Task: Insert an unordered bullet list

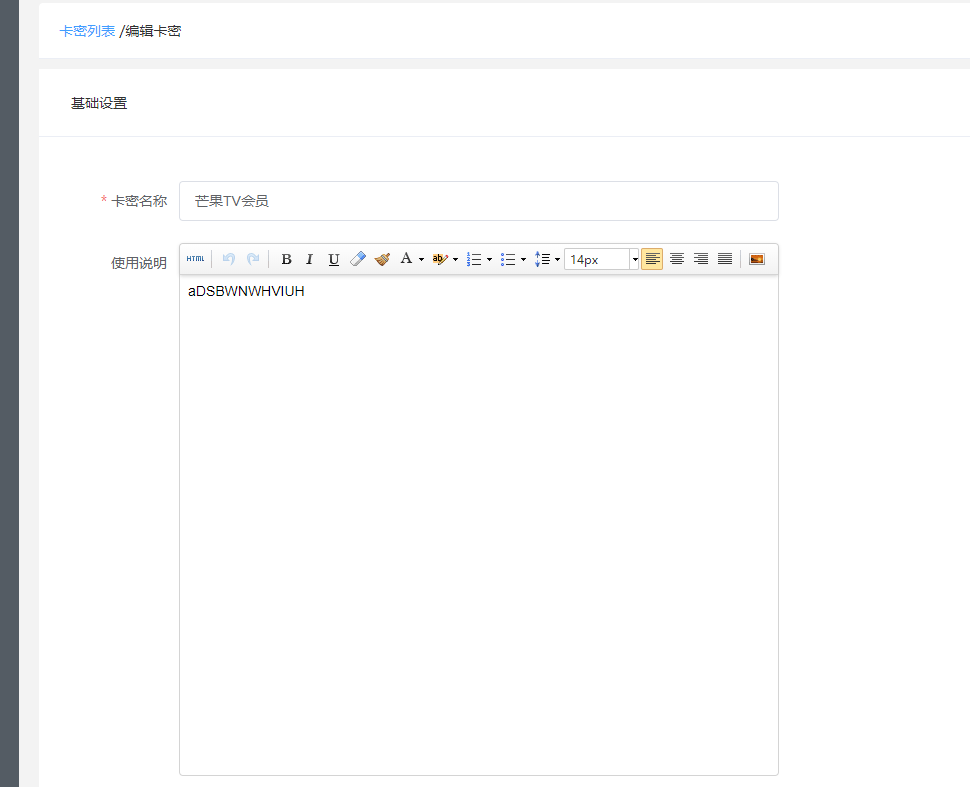Action: tap(508, 259)
